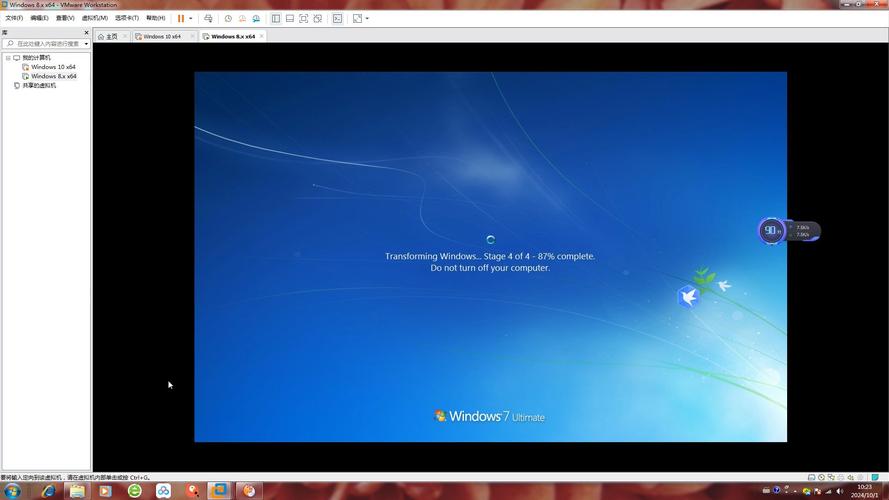The height and width of the screenshot is (500, 889).
Task: Click Send Ctrl+Alt+Del toolbar icon
Action: click(208, 18)
